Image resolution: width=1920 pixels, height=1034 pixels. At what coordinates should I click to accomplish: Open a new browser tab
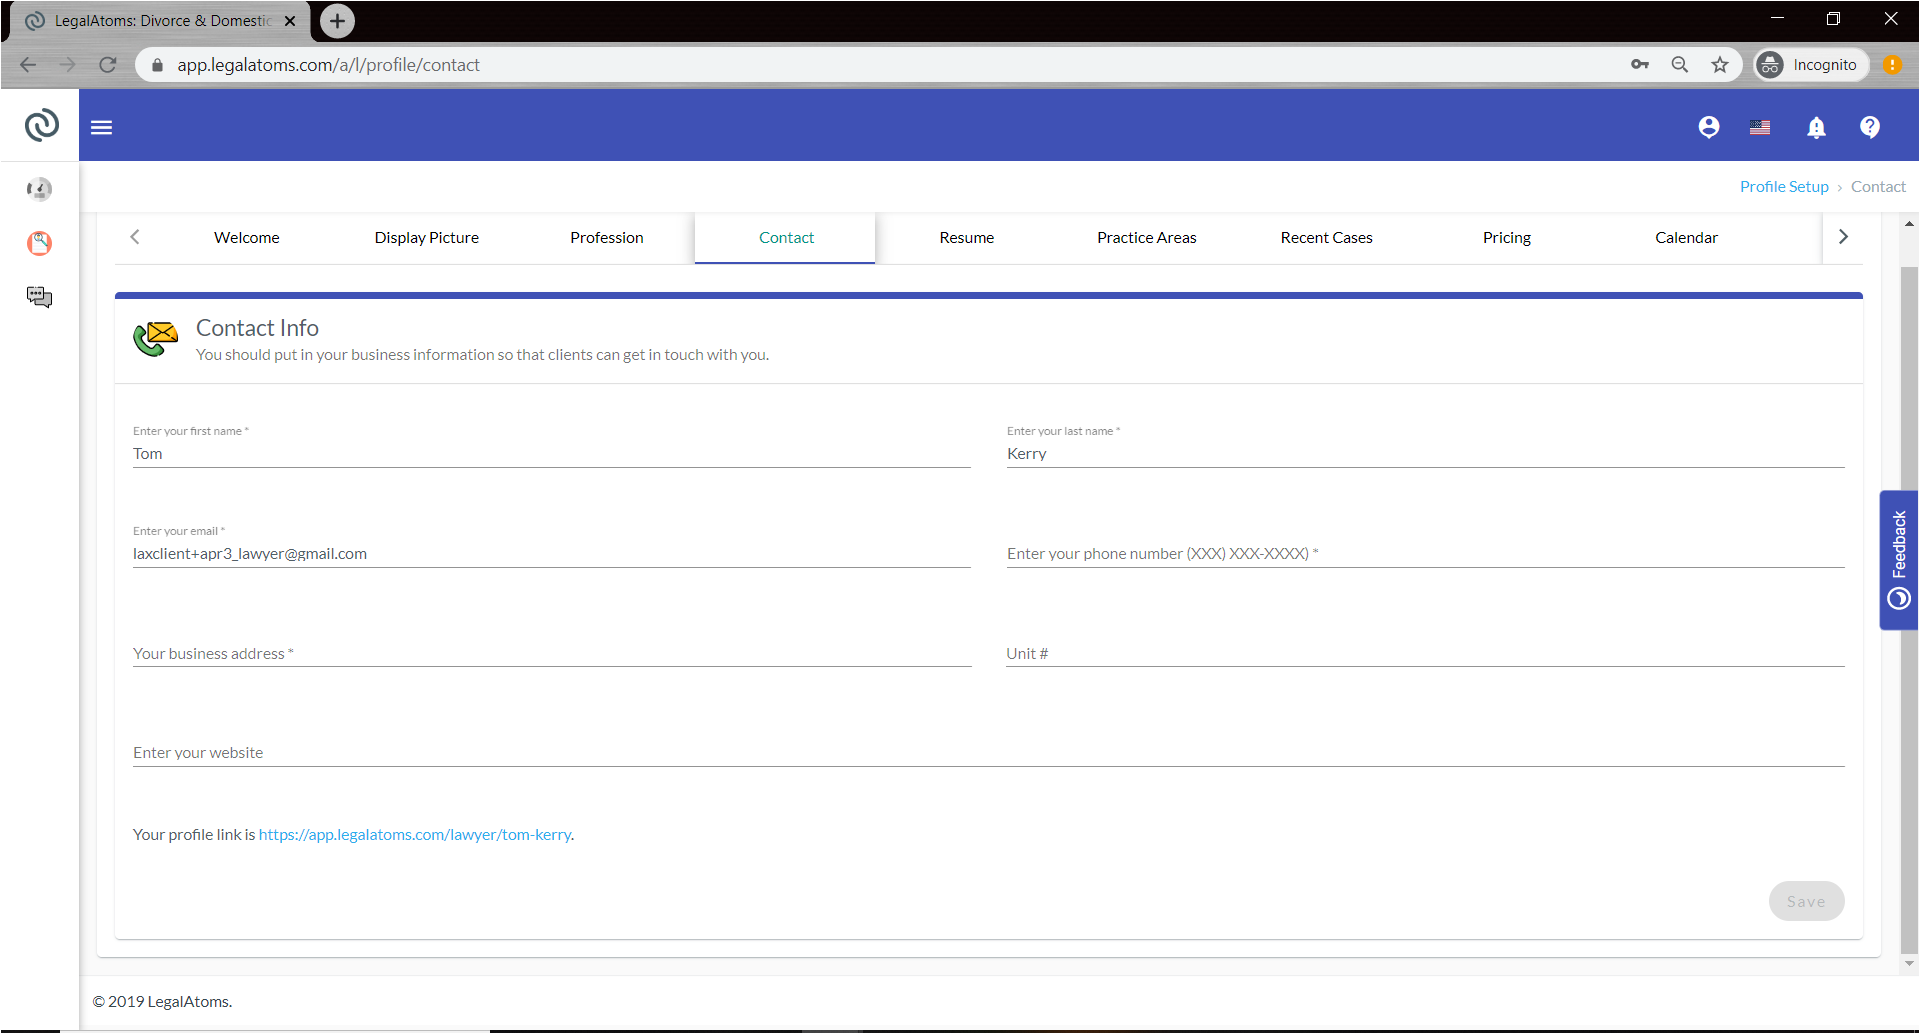coord(337,20)
